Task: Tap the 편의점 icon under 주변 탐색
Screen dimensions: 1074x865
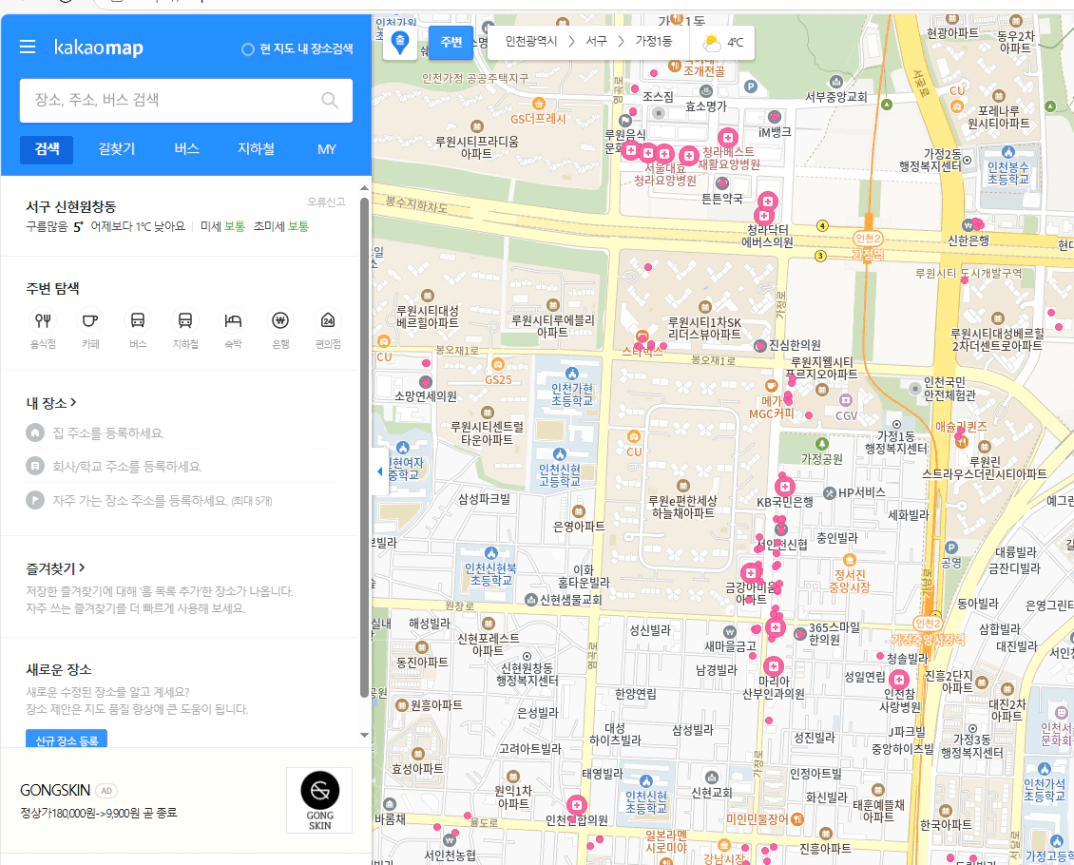Action: click(x=328, y=321)
